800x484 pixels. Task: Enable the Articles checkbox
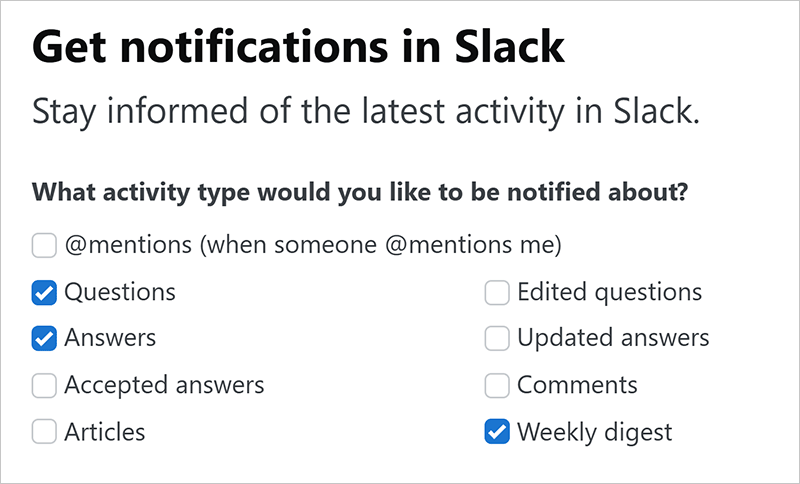[44, 432]
